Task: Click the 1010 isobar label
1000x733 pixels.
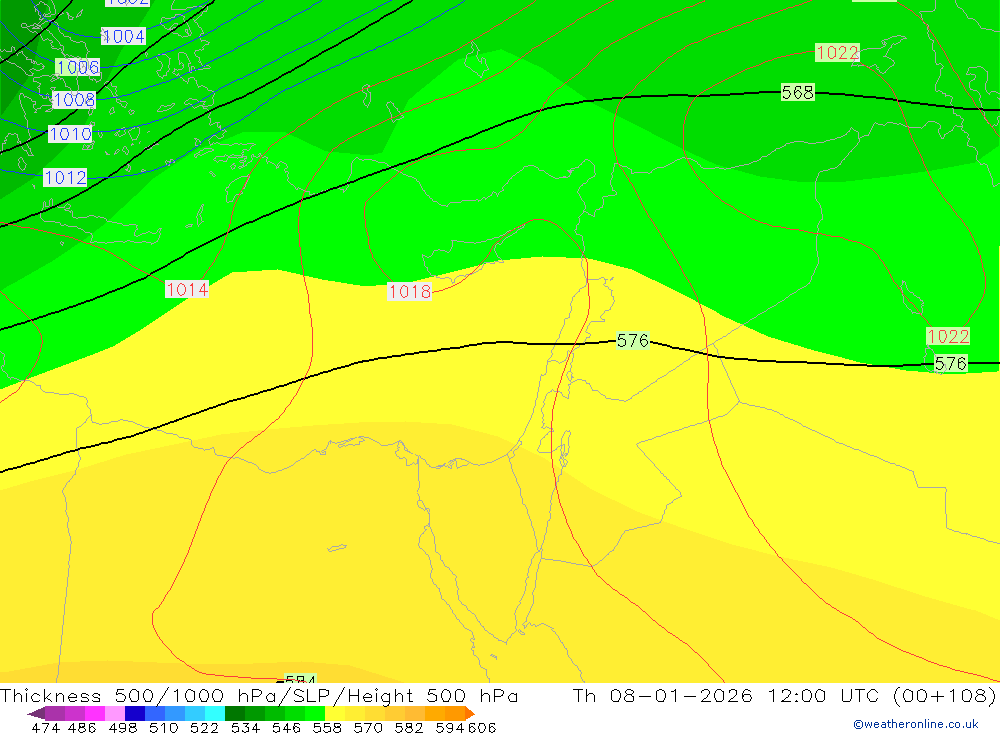Action: click(70, 134)
